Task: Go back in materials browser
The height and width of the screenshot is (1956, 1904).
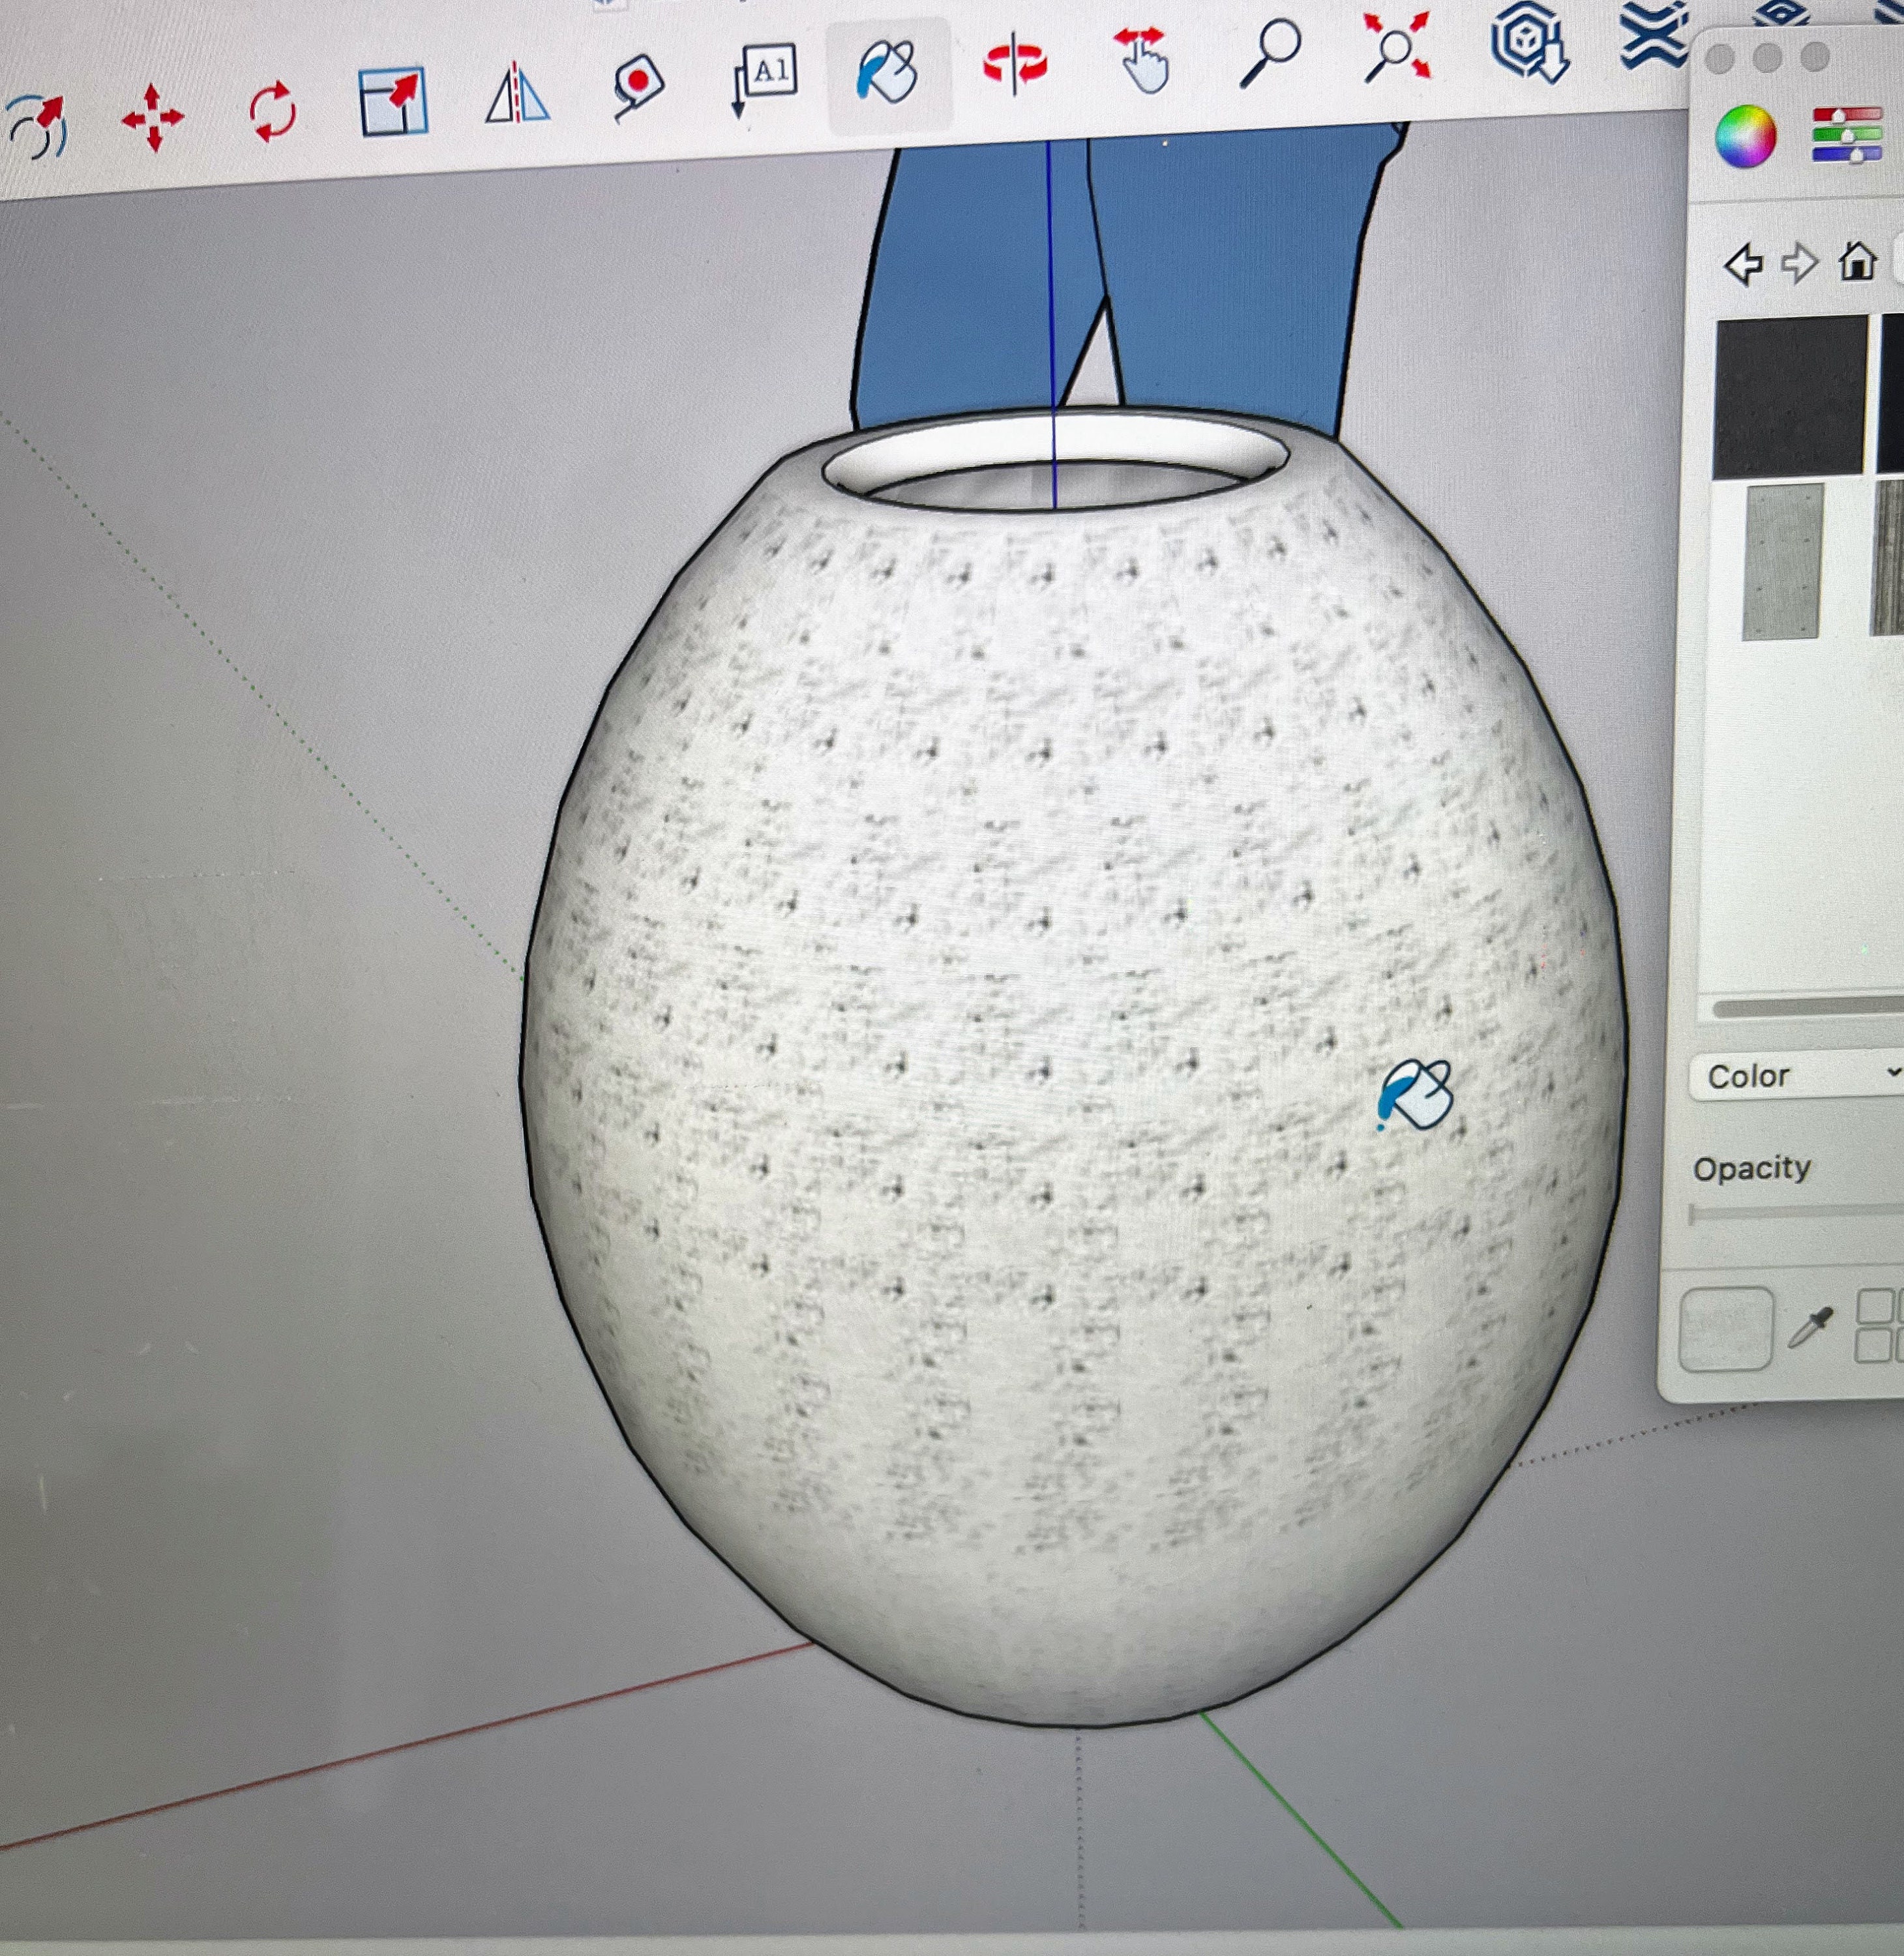Action: coord(1744,264)
